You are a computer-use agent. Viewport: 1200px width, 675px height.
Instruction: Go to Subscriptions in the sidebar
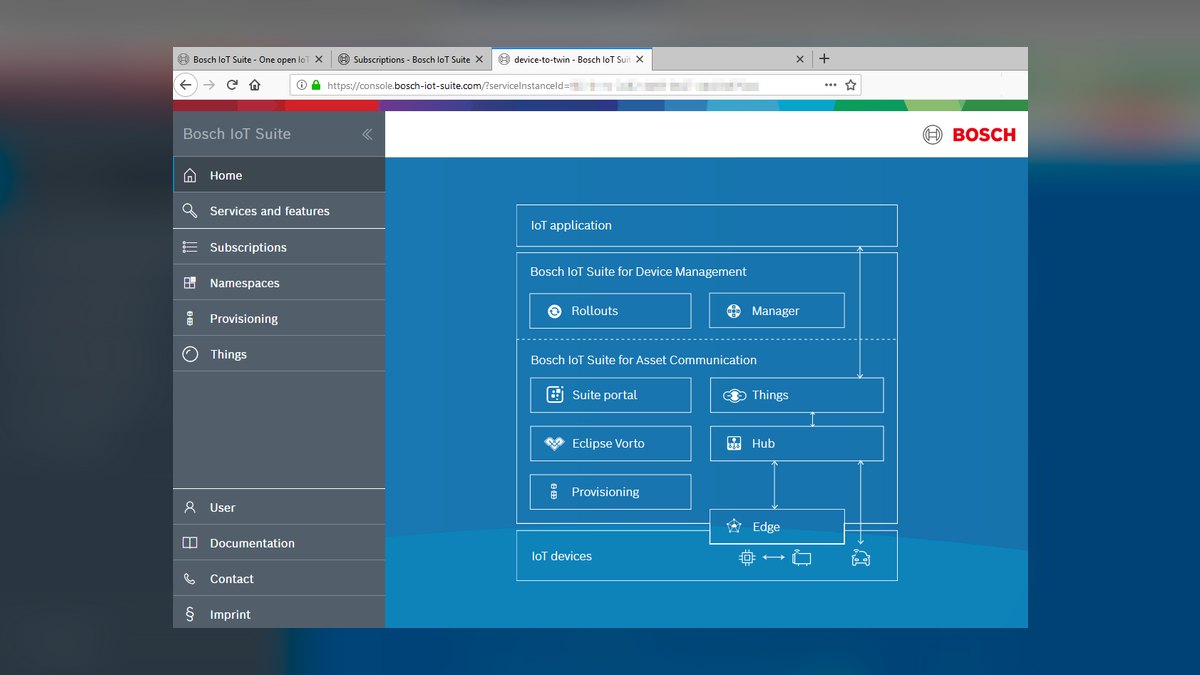(x=279, y=247)
